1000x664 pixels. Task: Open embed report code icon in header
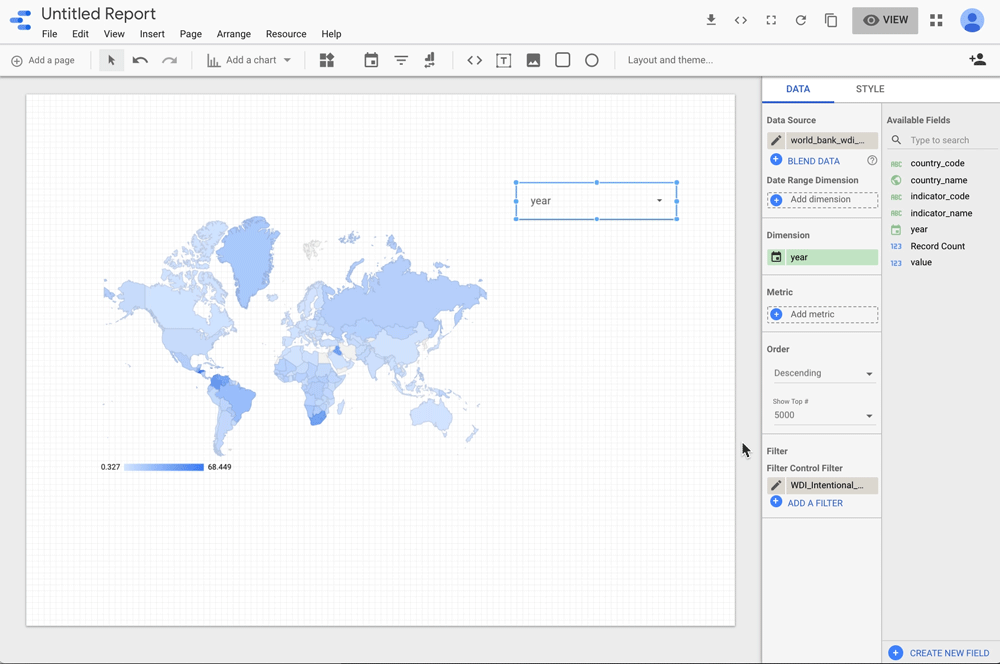(740, 20)
